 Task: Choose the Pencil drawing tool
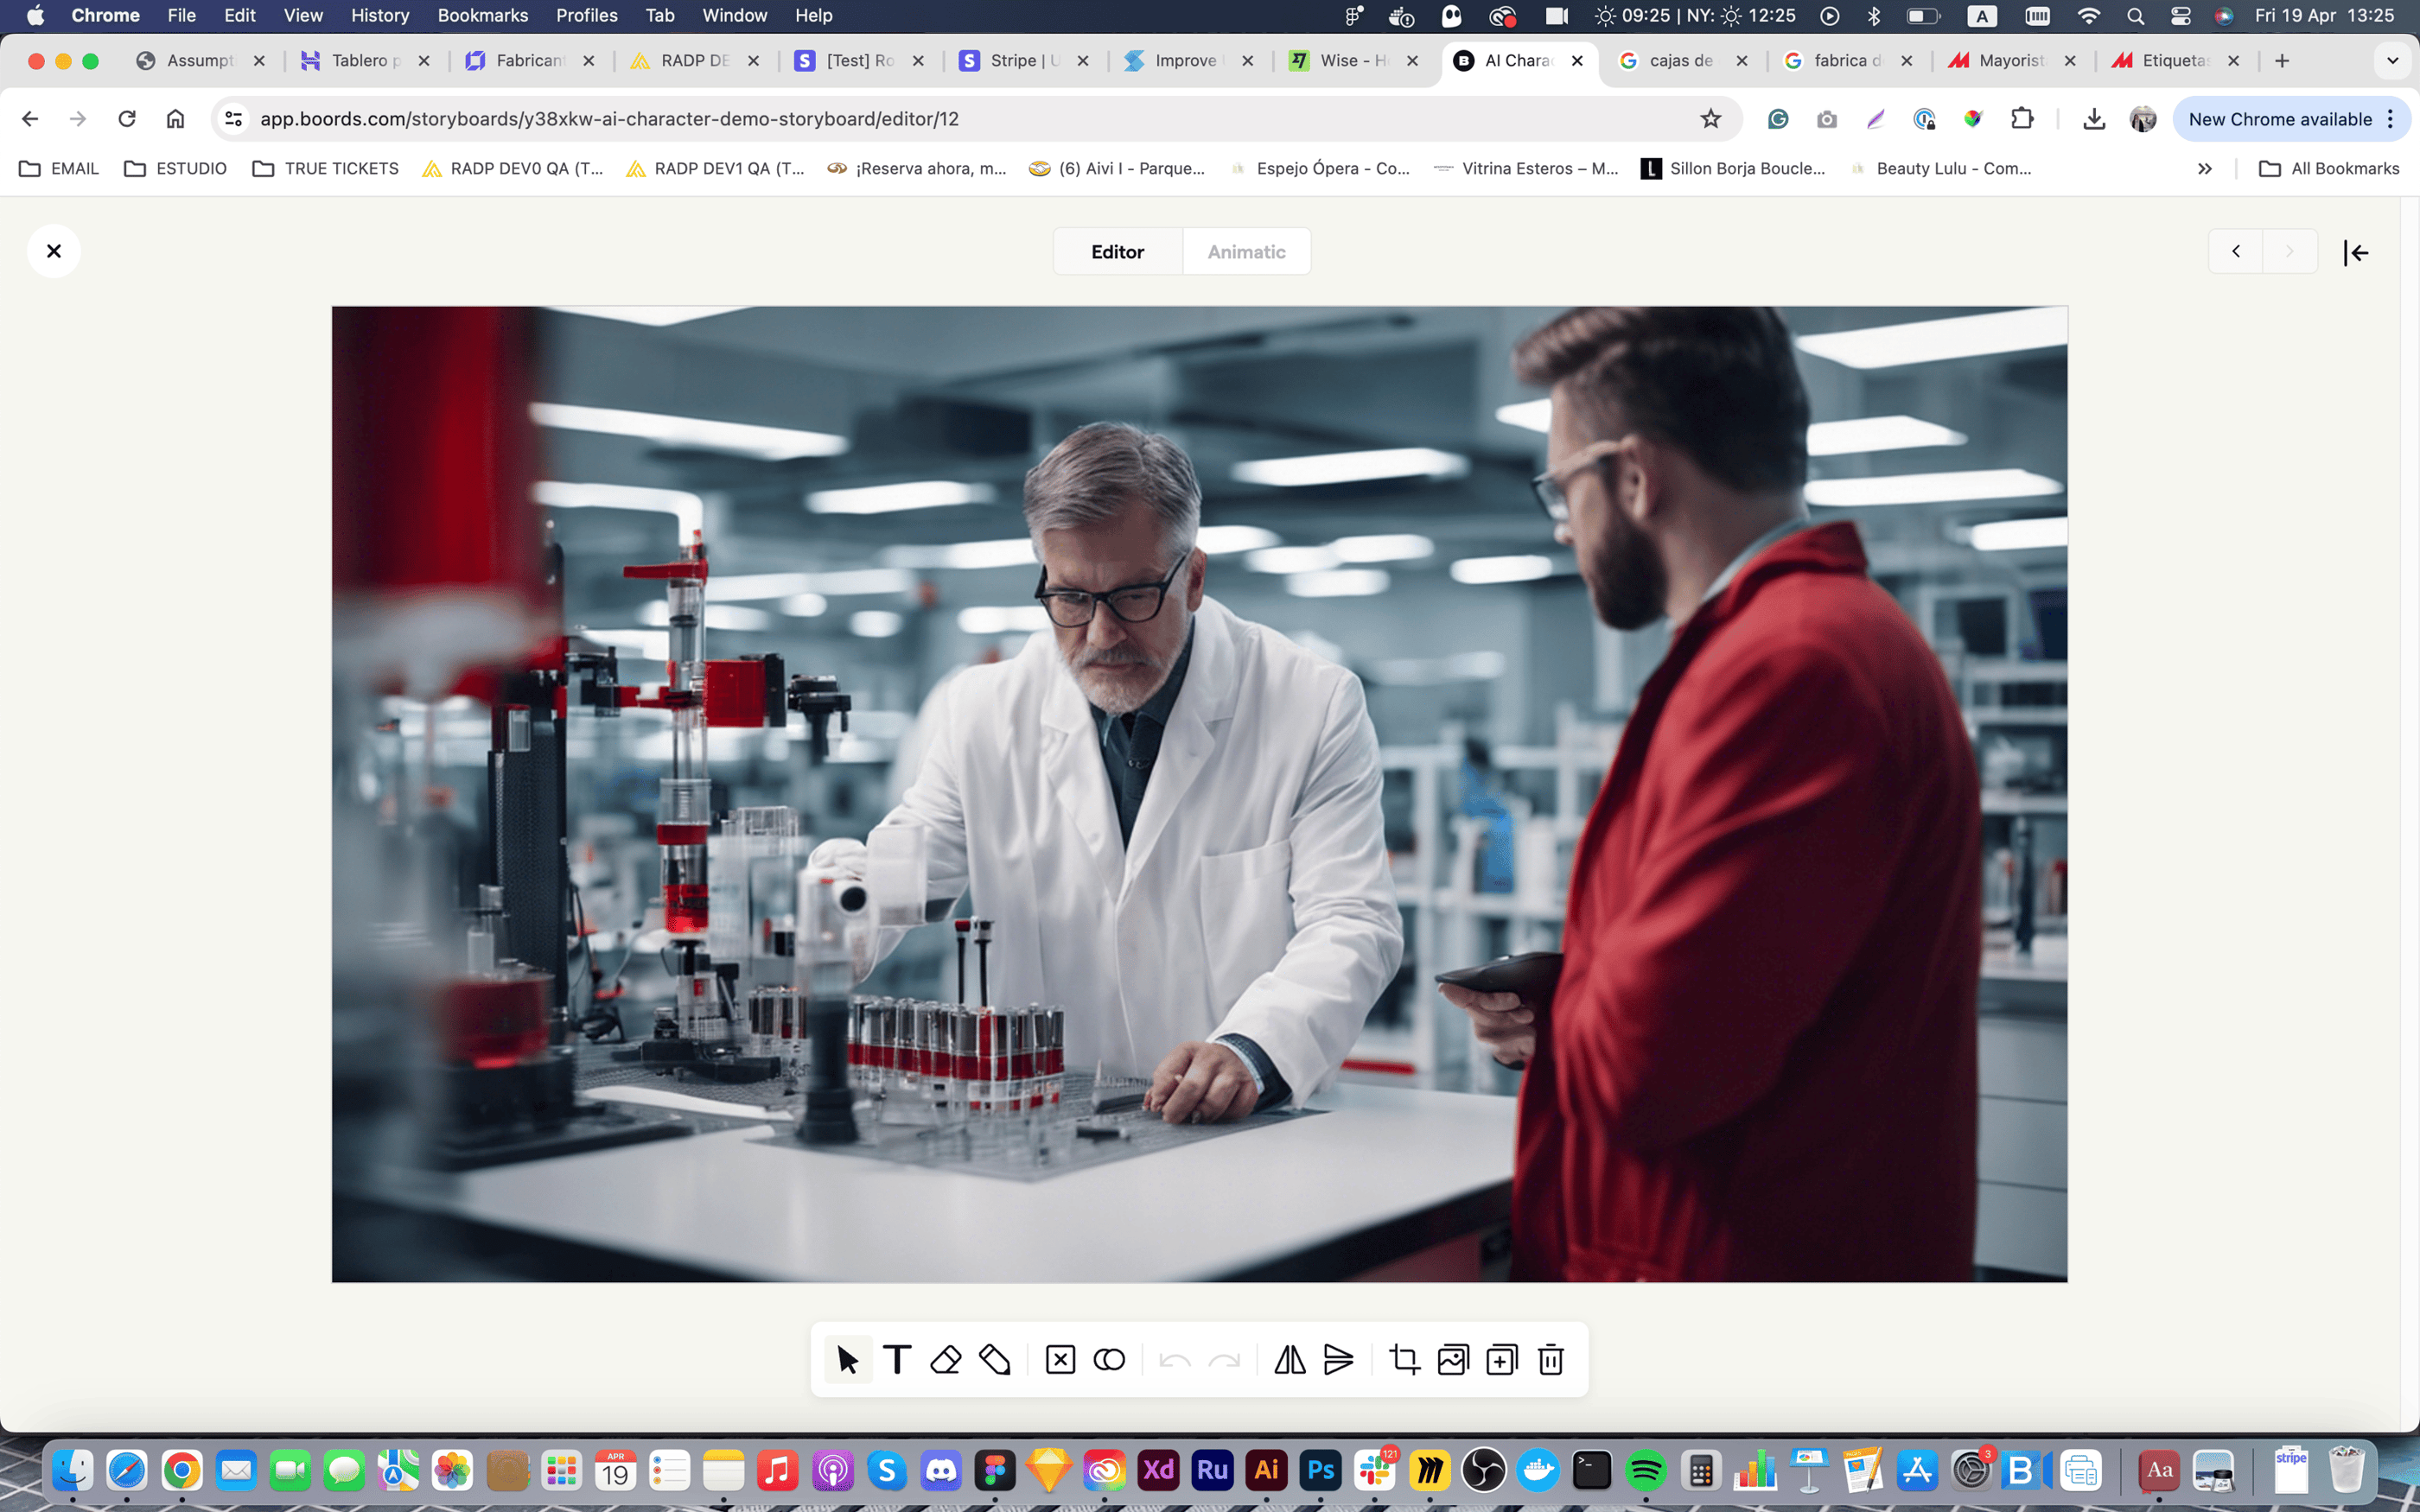(995, 1360)
